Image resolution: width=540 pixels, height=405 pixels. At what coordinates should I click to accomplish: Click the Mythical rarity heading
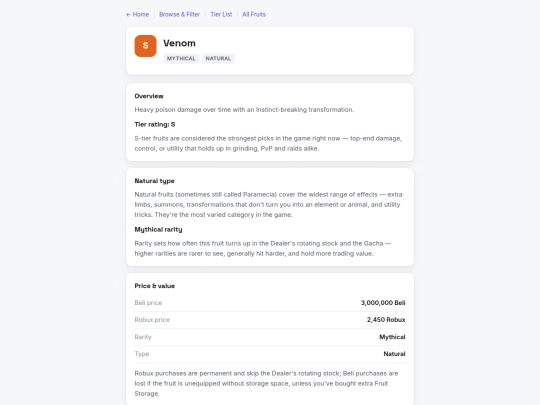pos(158,229)
